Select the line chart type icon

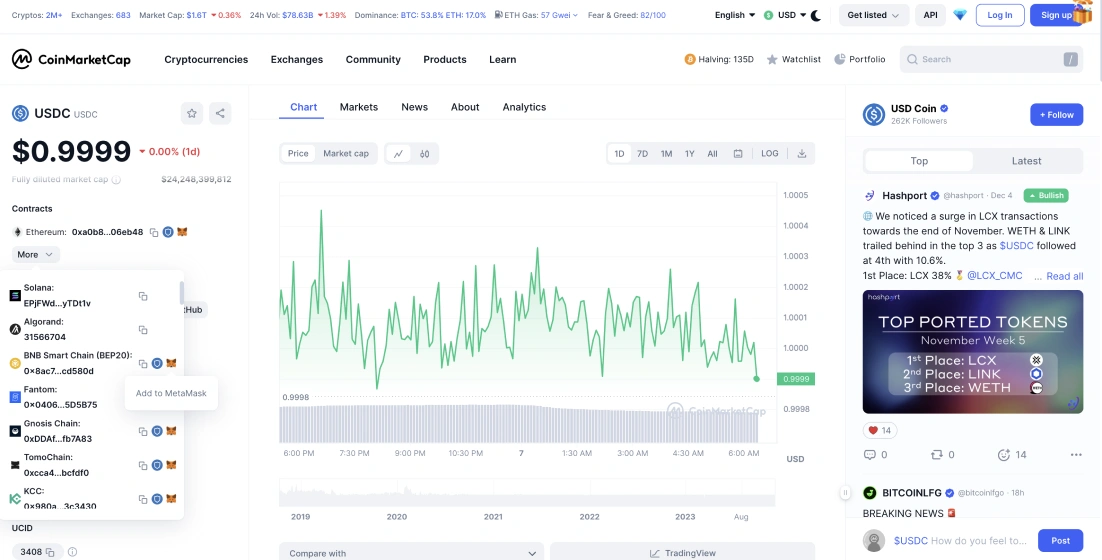[398, 153]
